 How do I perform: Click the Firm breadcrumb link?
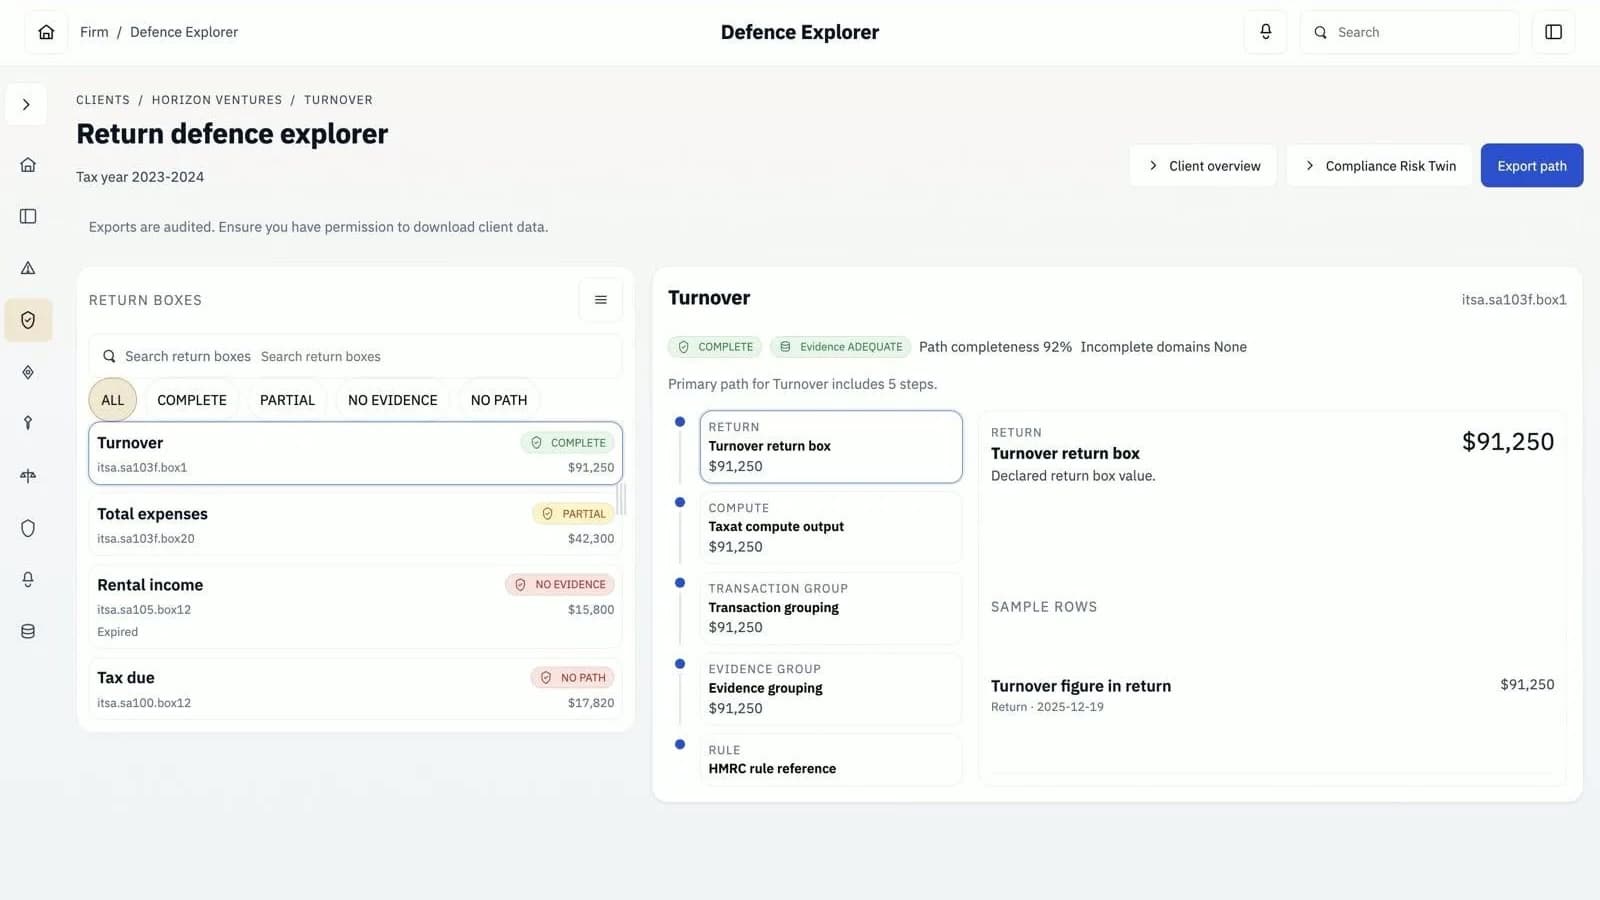(x=94, y=32)
